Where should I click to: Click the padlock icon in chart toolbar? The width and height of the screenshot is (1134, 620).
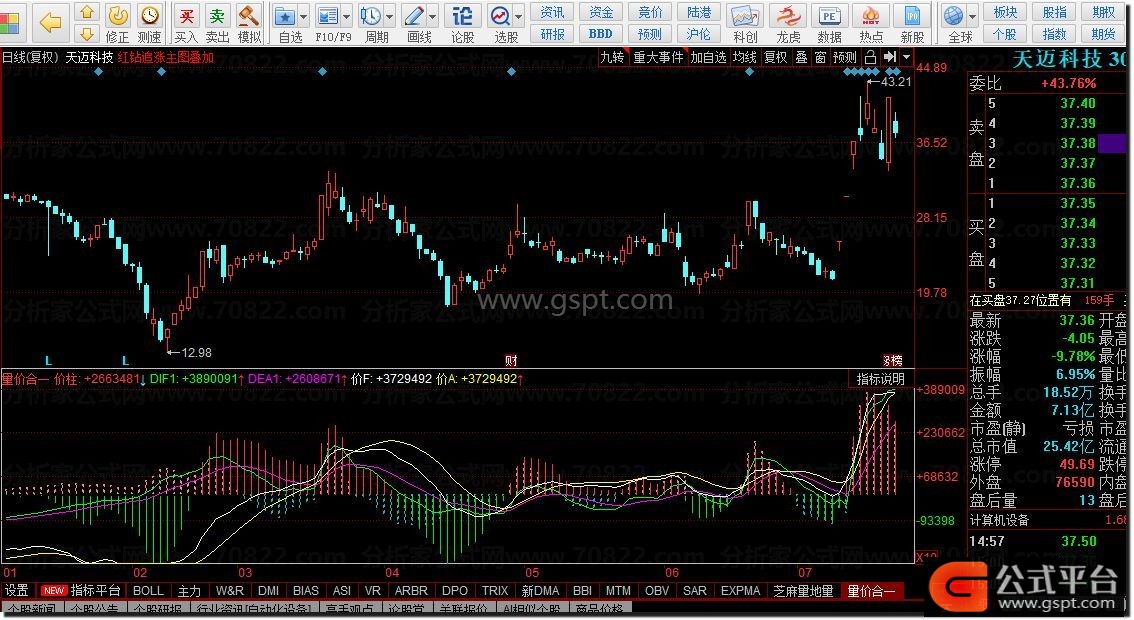coord(871,57)
